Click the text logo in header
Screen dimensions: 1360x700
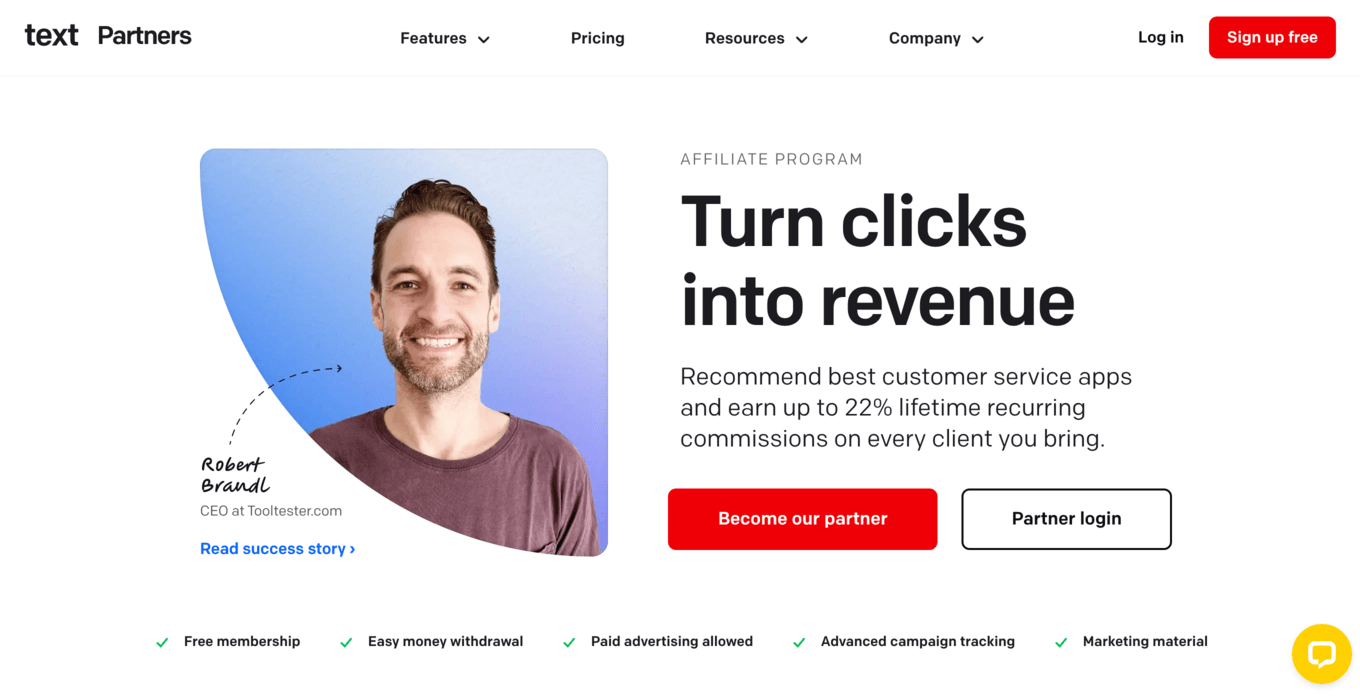pyautogui.click(x=52, y=36)
